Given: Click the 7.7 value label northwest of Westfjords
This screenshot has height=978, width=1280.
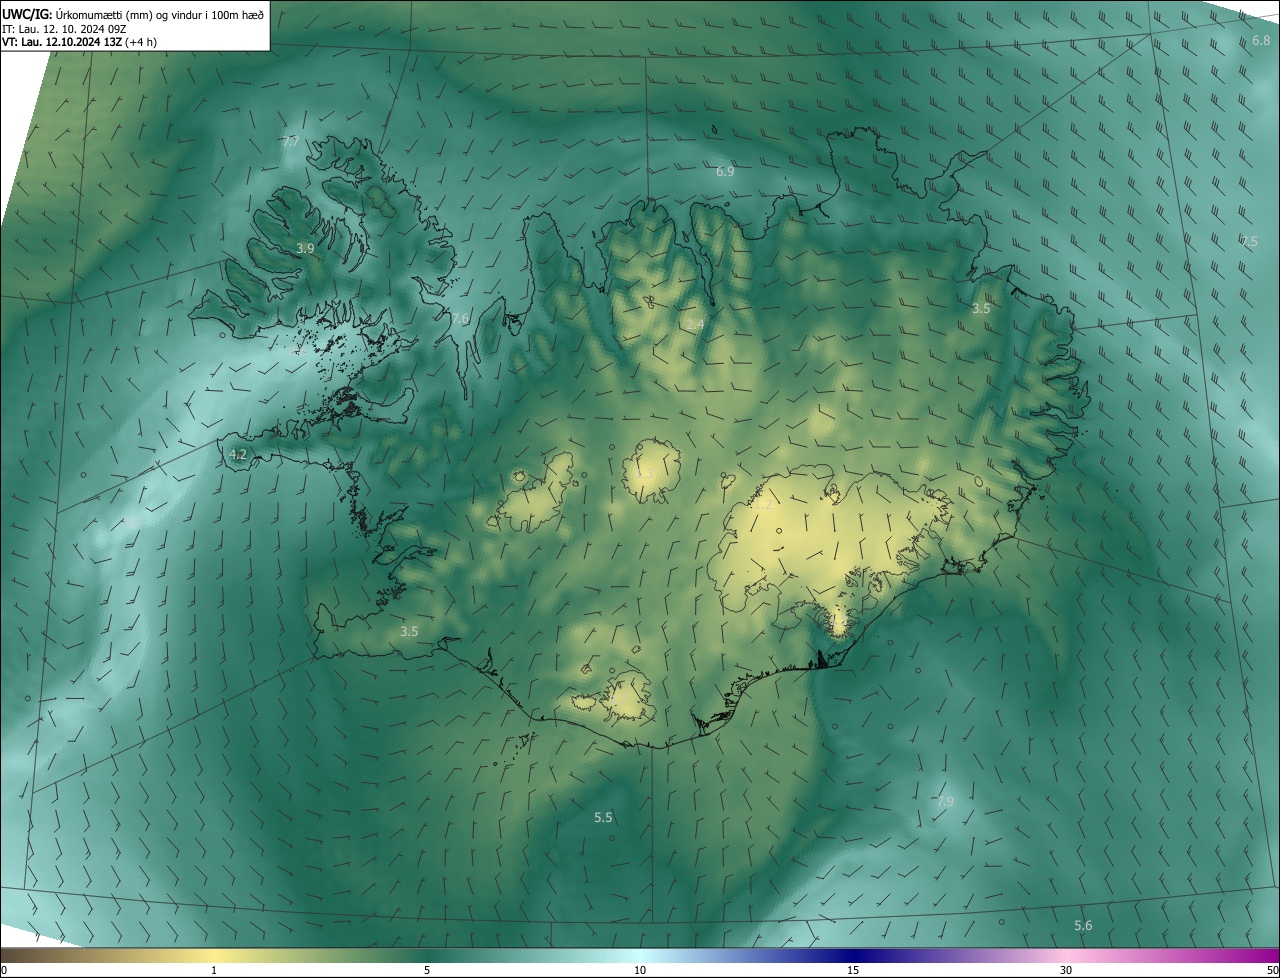Looking at the screenshot, I should pos(290,142).
